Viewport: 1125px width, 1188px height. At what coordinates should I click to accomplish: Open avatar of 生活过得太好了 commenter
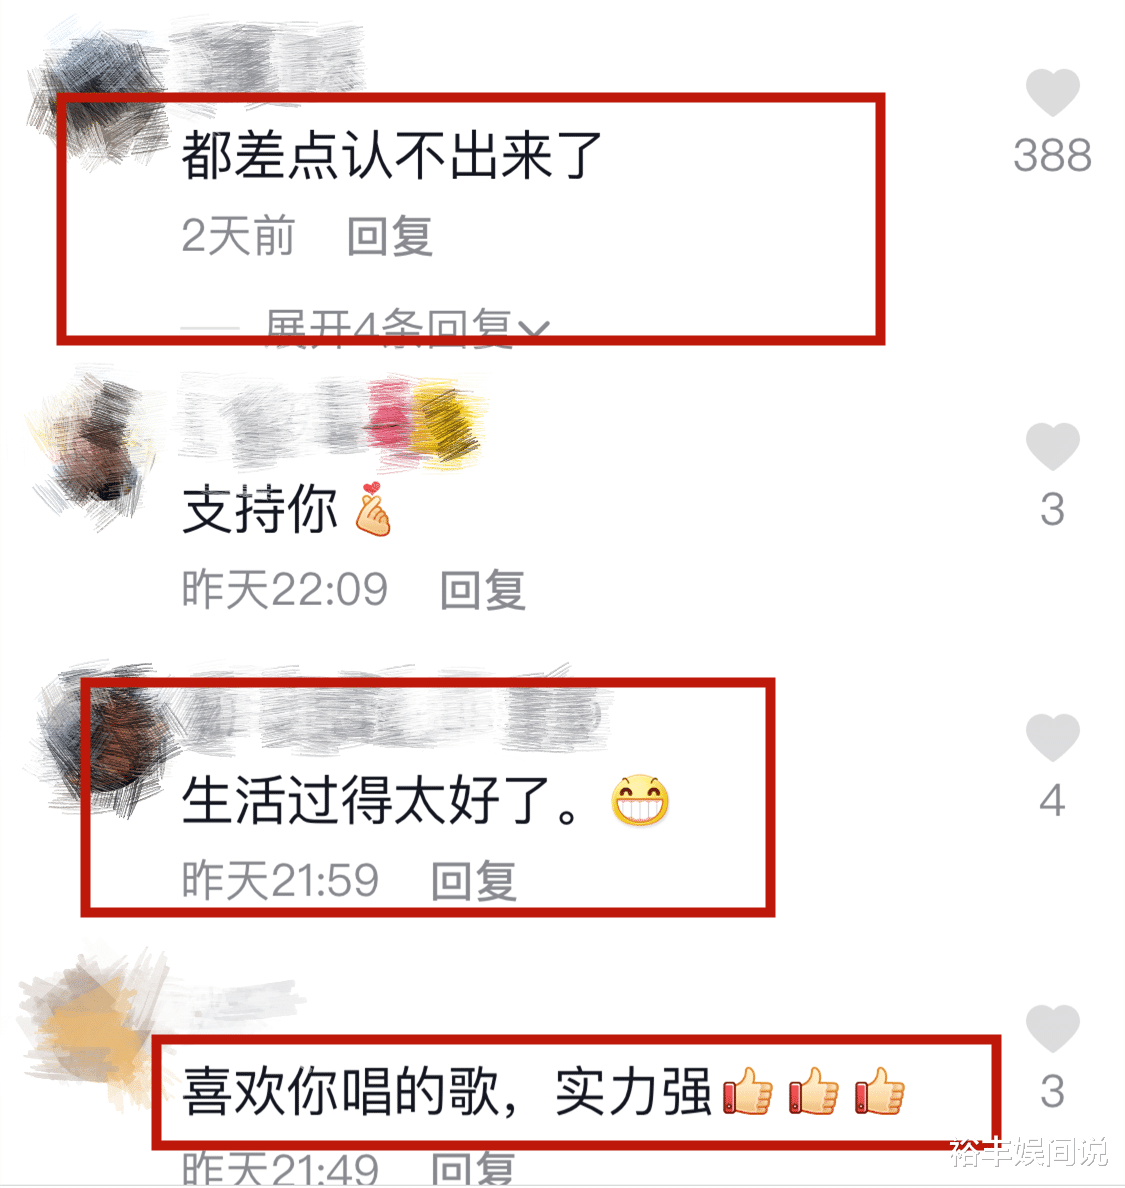(105, 739)
